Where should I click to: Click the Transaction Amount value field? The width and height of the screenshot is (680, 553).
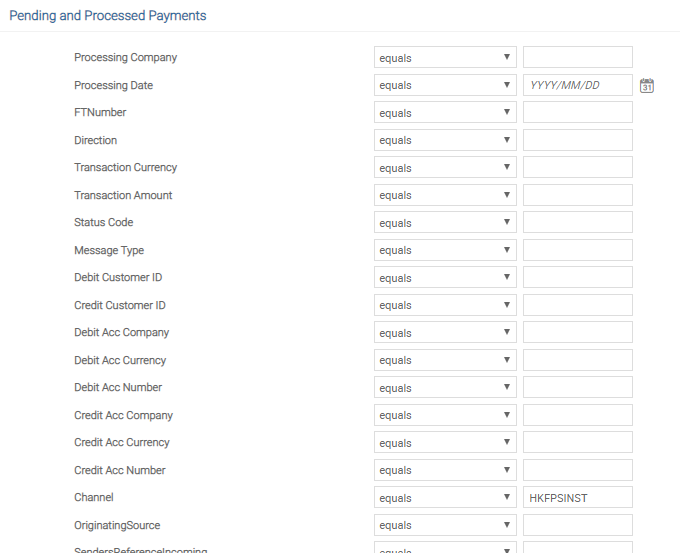tap(577, 195)
